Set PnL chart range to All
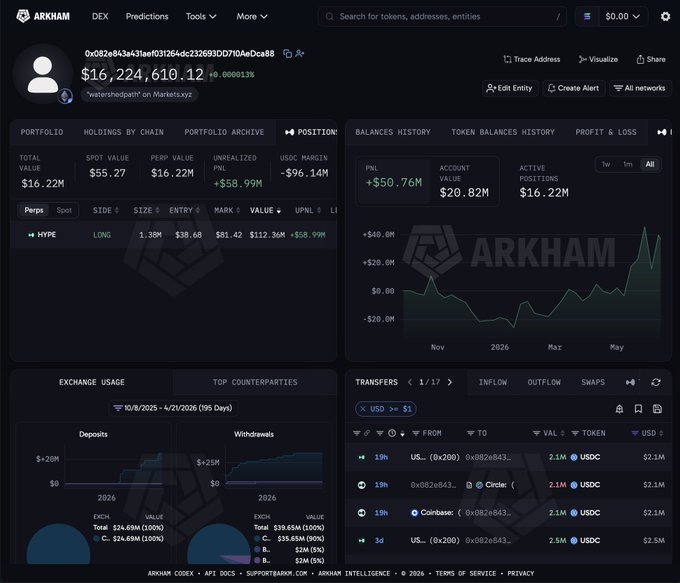680x583 pixels. tap(650, 164)
